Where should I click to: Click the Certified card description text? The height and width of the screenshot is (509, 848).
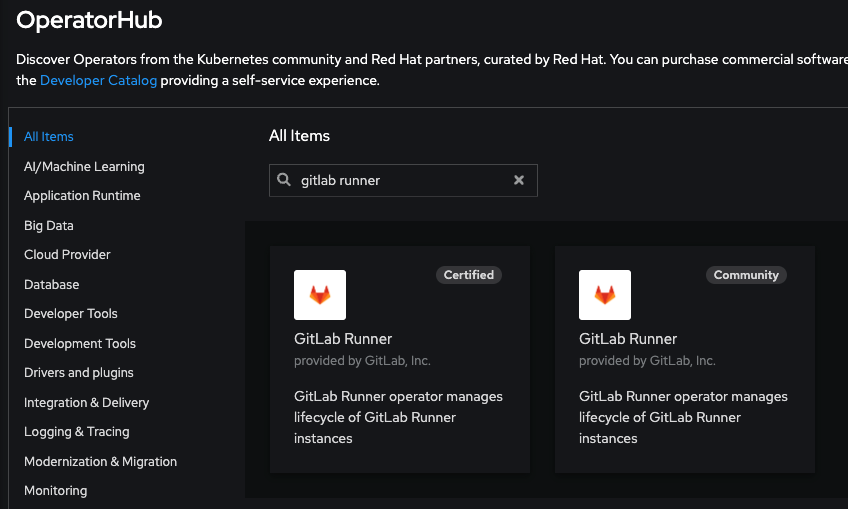(x=398, y=417)
